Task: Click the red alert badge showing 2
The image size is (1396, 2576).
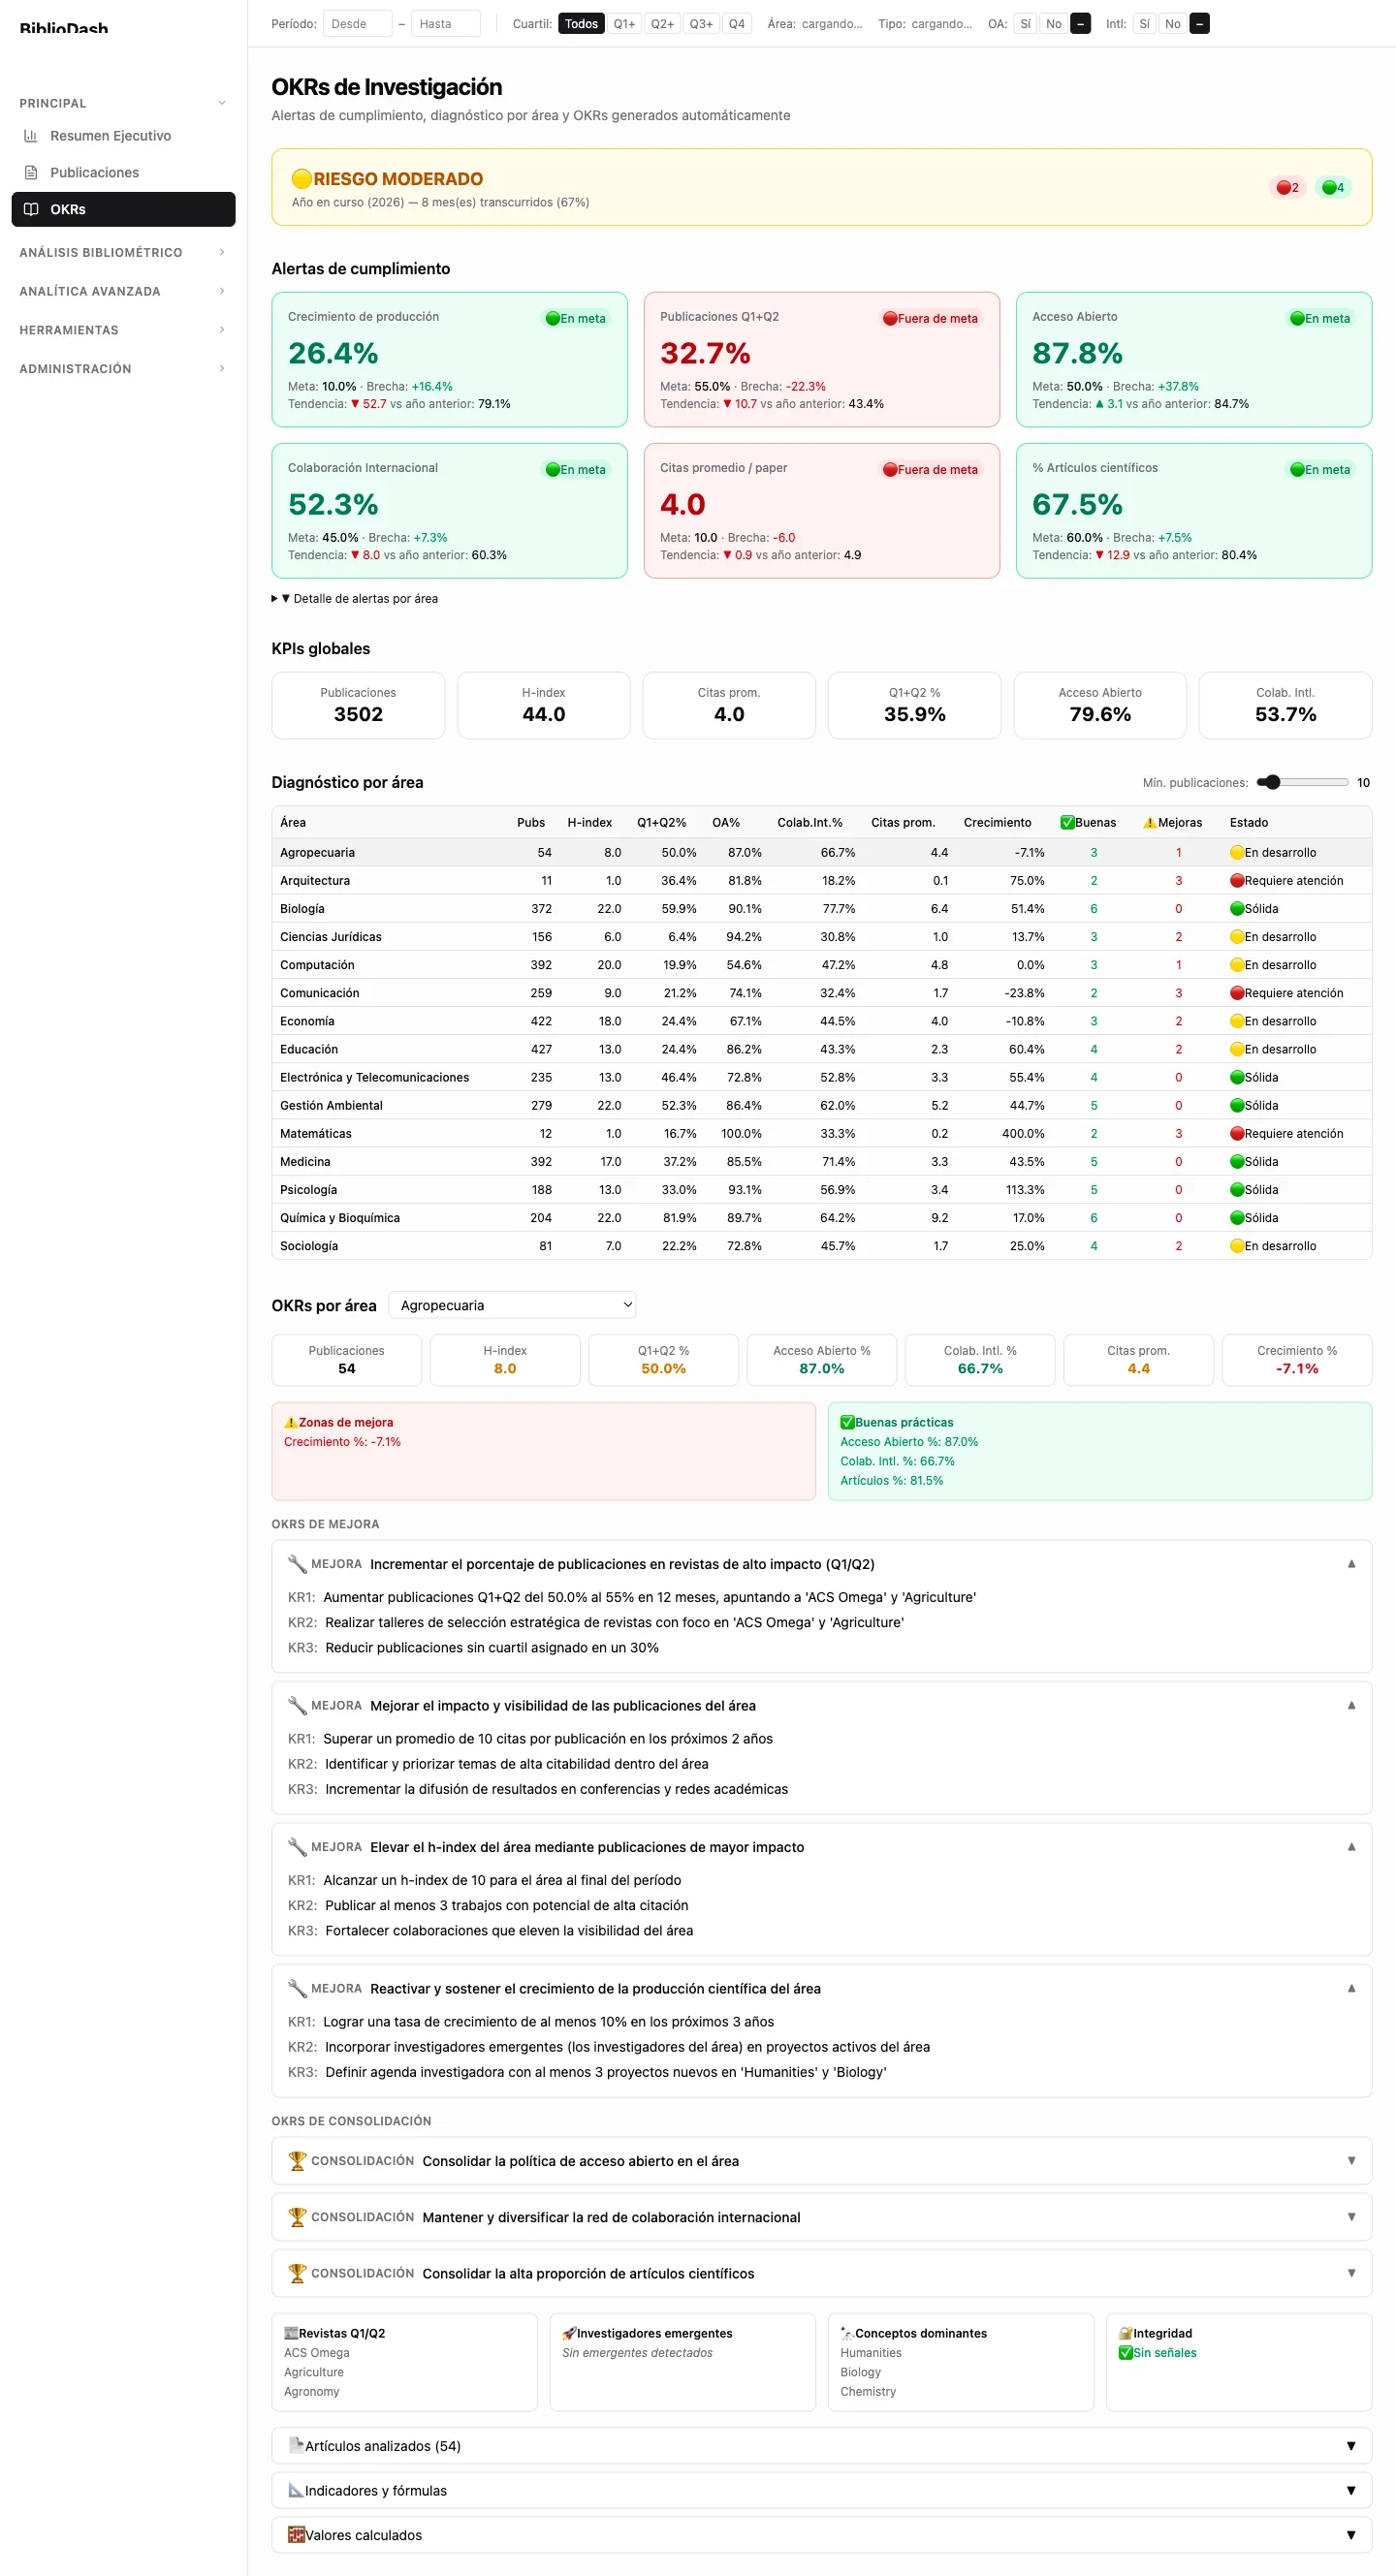Action: pos(1288,188)
